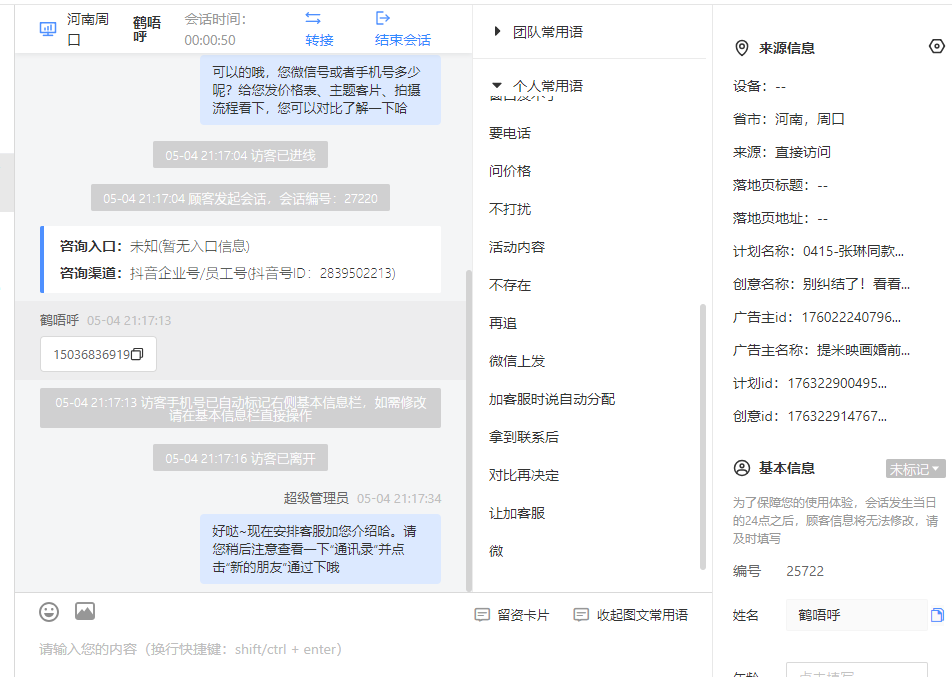Select quick phrase 加客服时说自动分配

click(x=552, y=399)
